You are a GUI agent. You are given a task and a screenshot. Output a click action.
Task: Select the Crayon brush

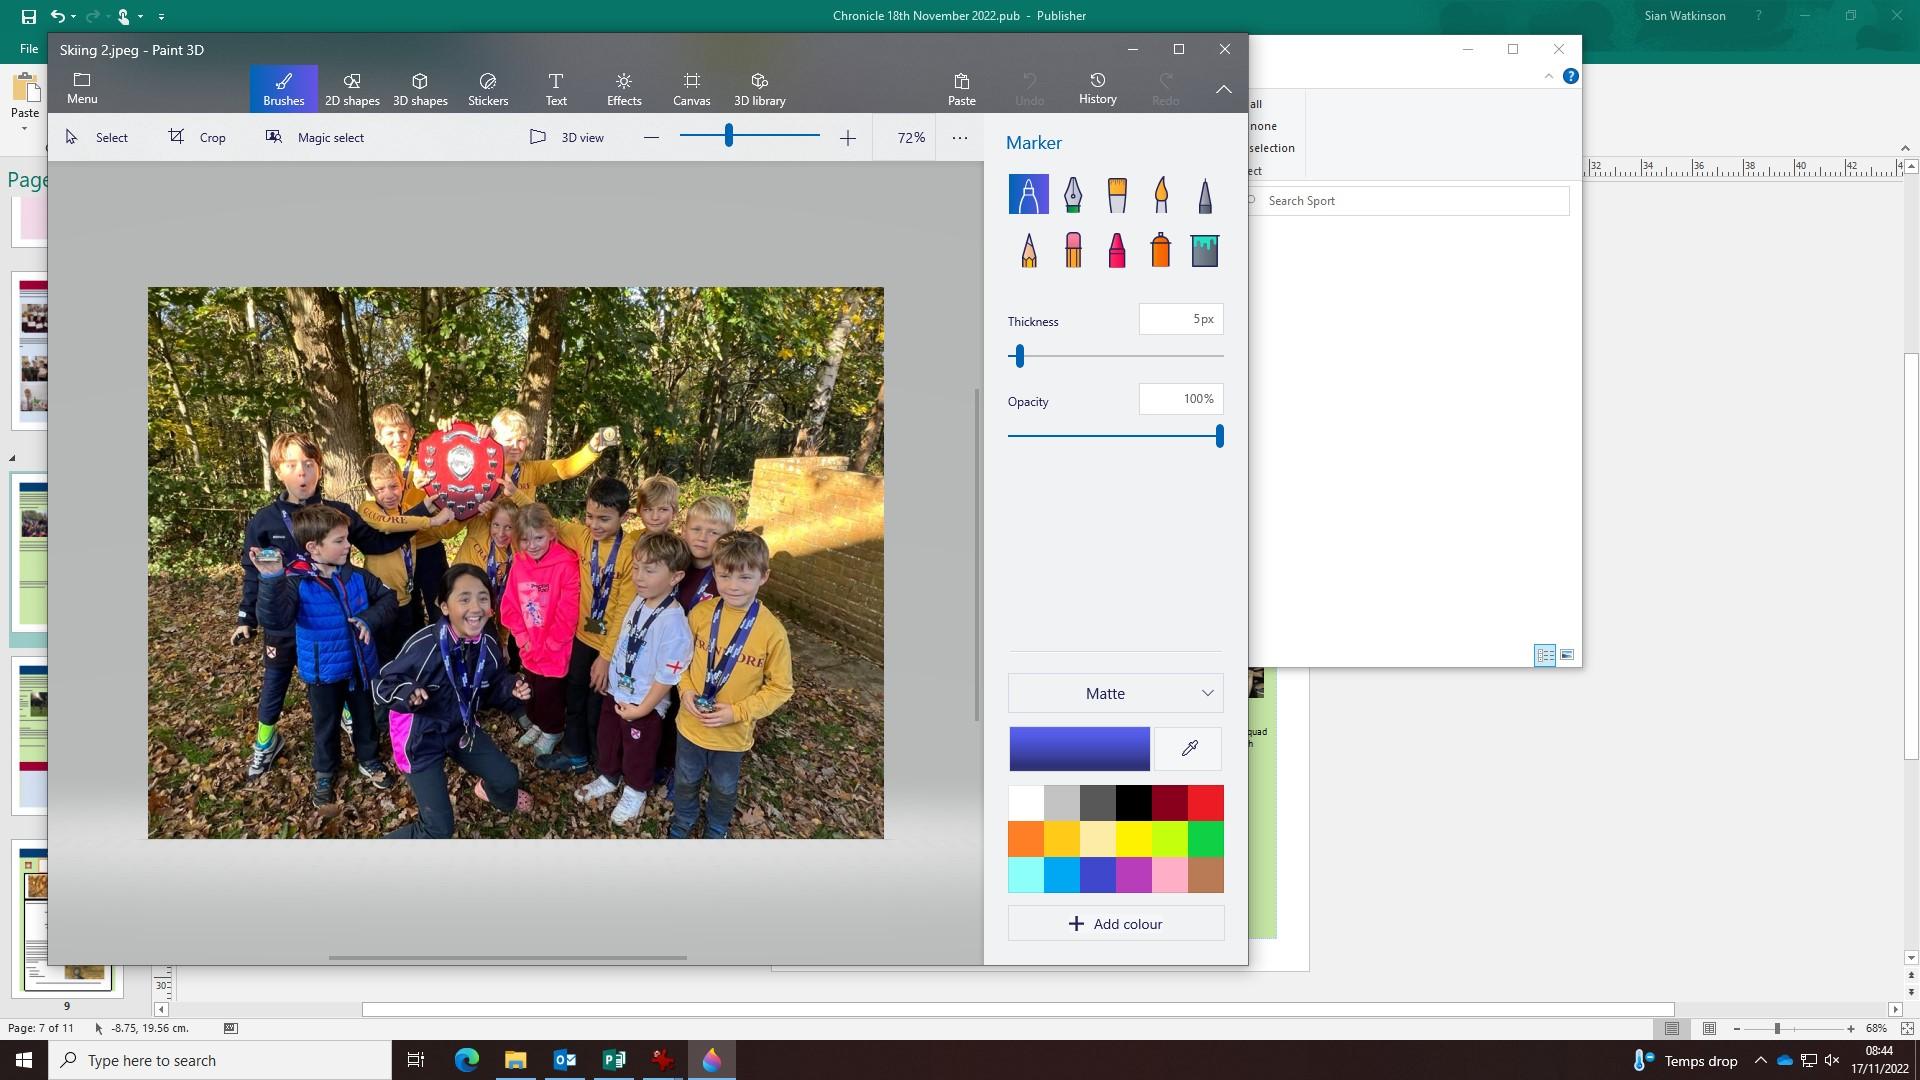click(1117, 250)
